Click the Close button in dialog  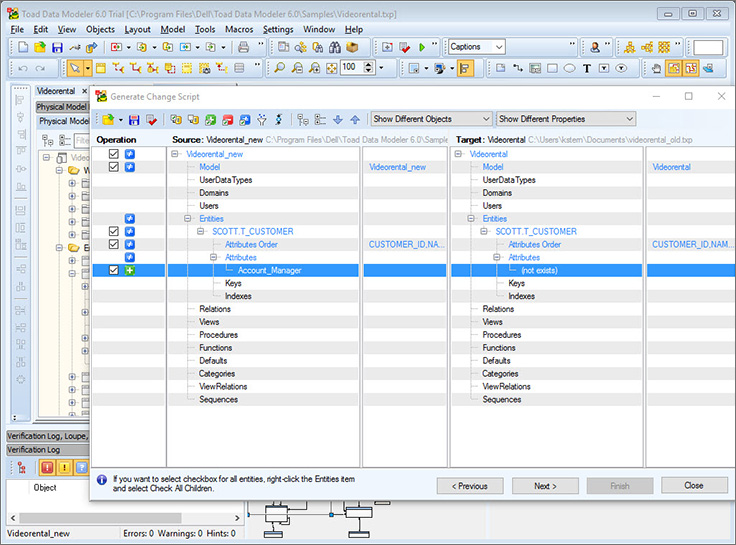click(694, 485)
